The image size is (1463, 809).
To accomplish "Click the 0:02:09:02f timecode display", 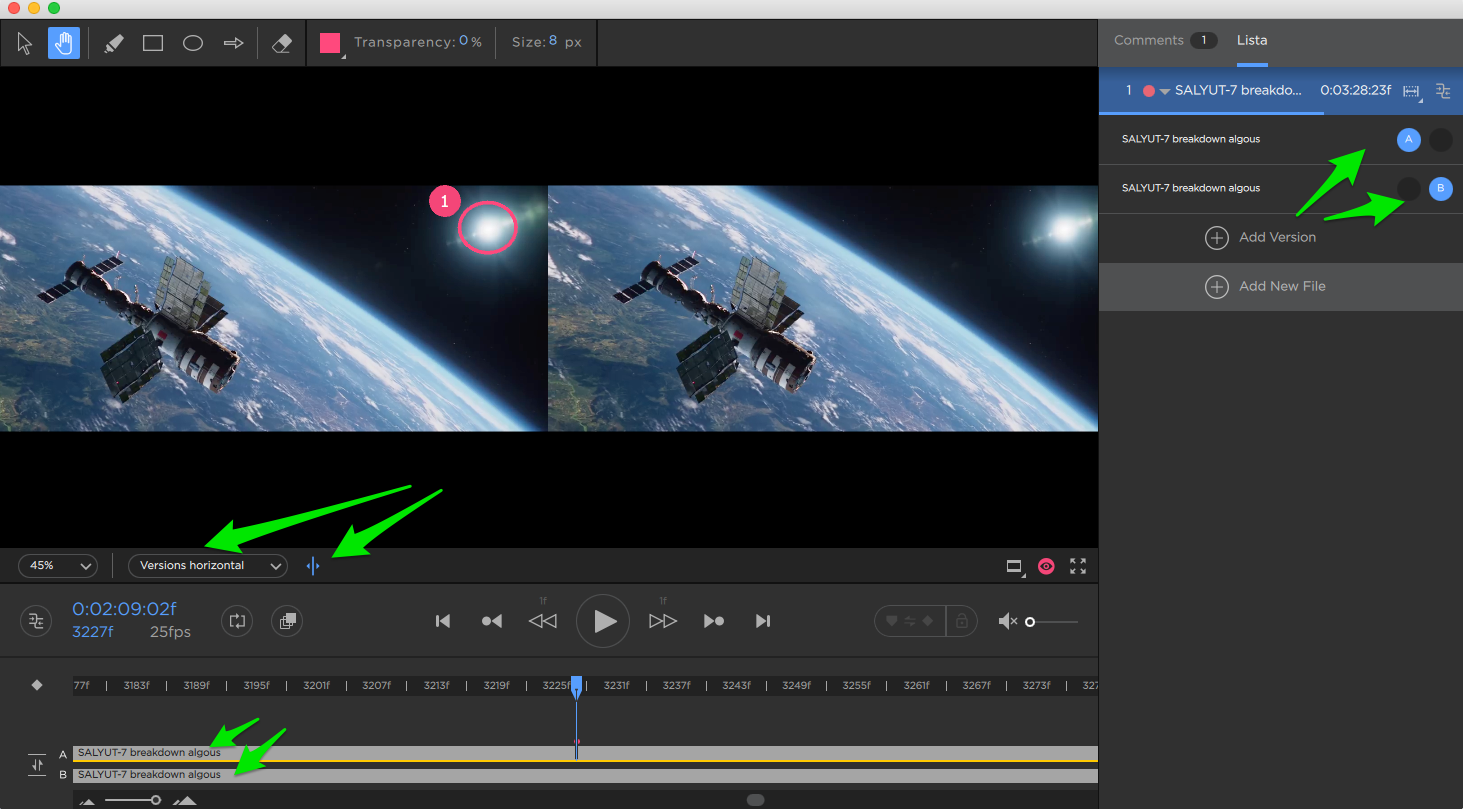I will coord(124,609).
